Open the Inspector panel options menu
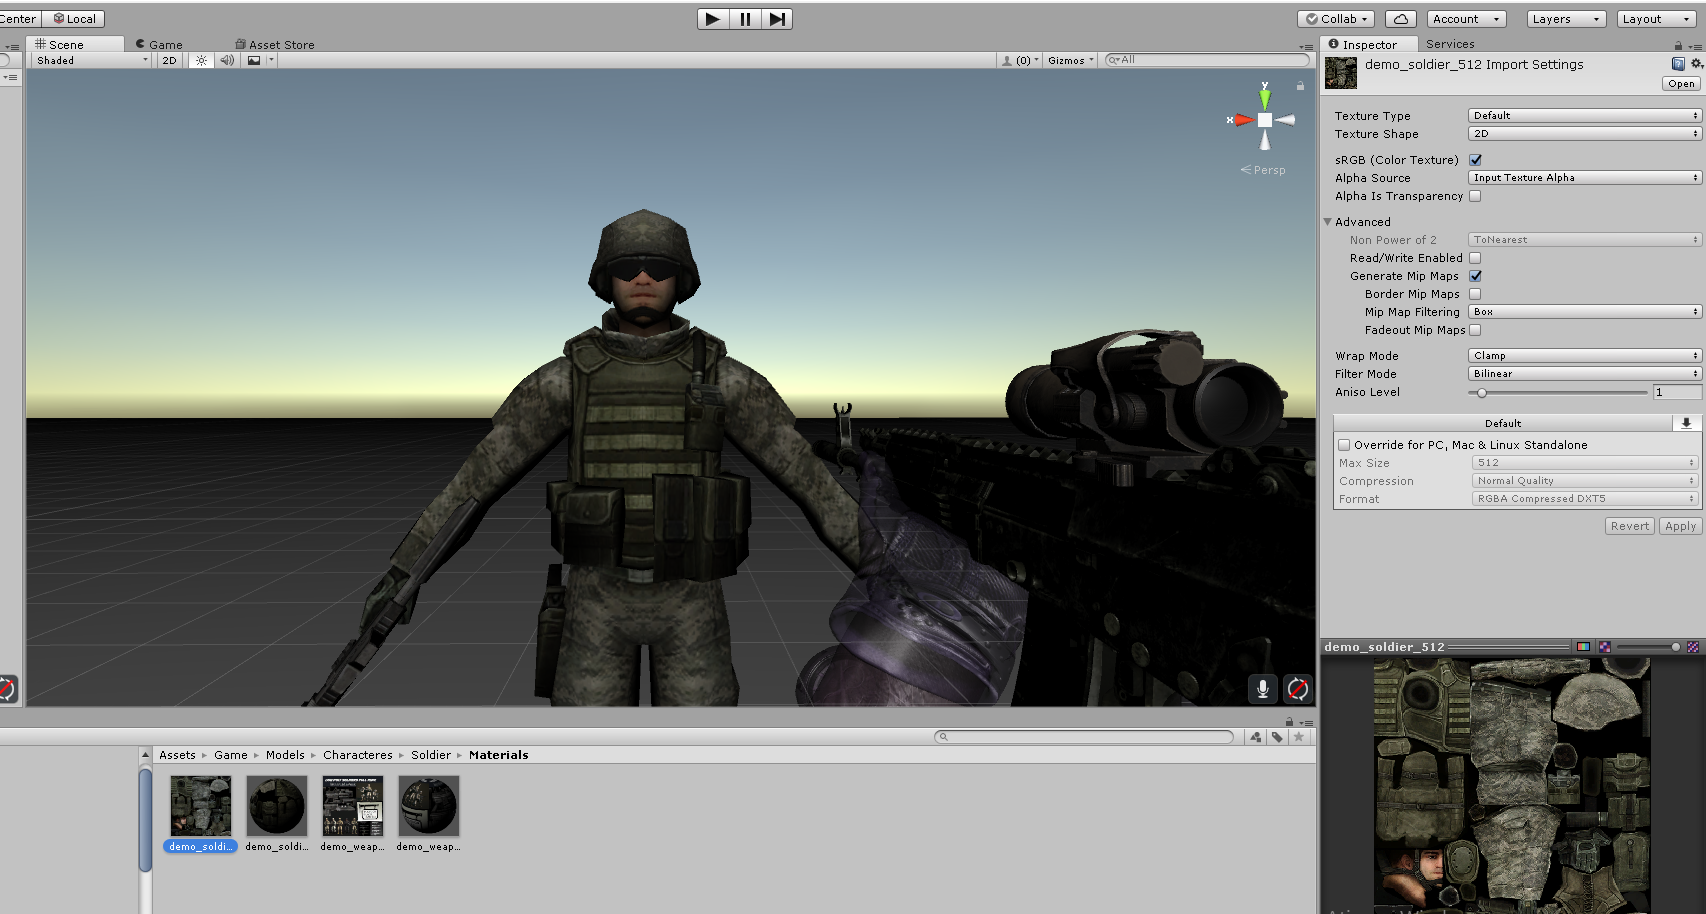The height and width of the screenshot is (914, 1706). [x=1695, y=46]
